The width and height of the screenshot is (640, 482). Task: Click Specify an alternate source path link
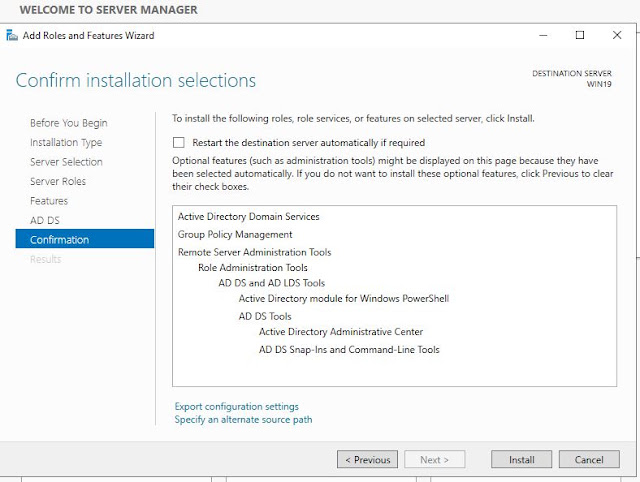pyautogui.click(x=243, y=420)
